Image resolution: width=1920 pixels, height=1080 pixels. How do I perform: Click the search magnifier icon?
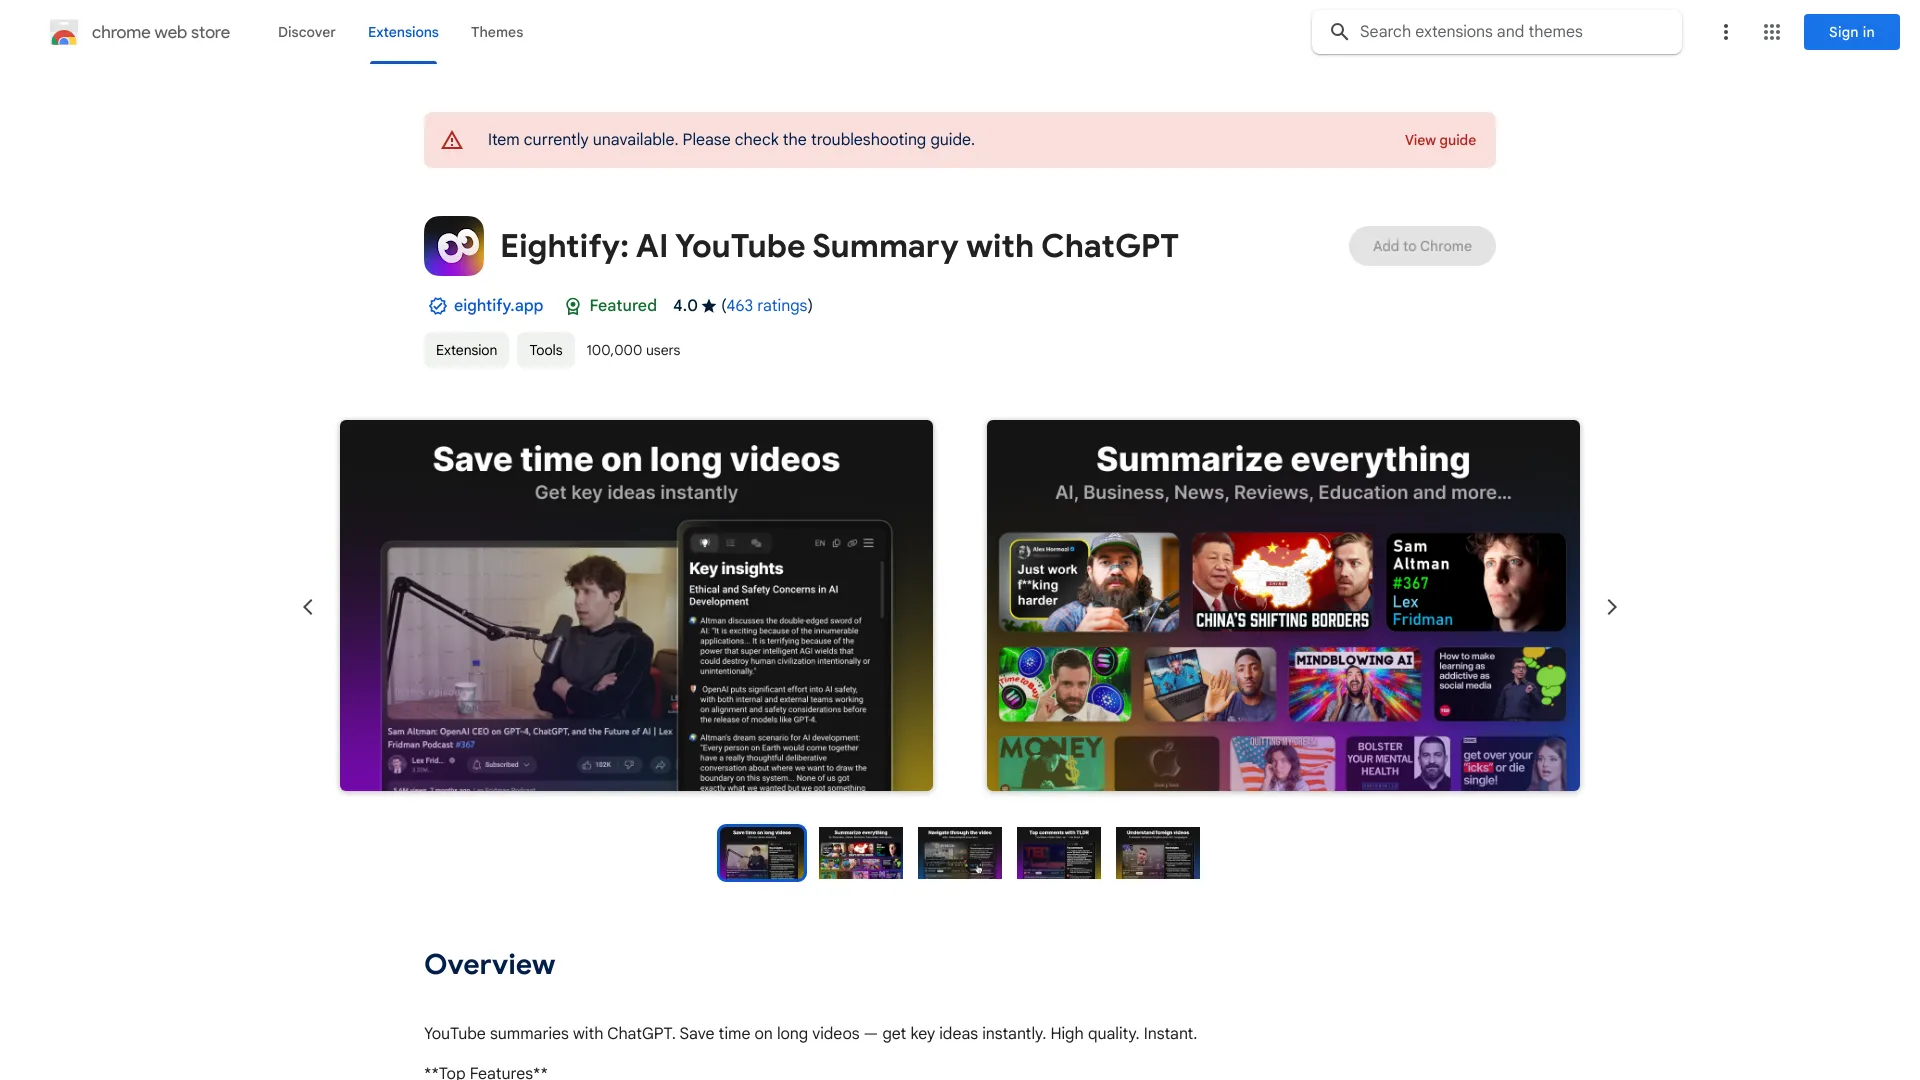(1341, 32)
